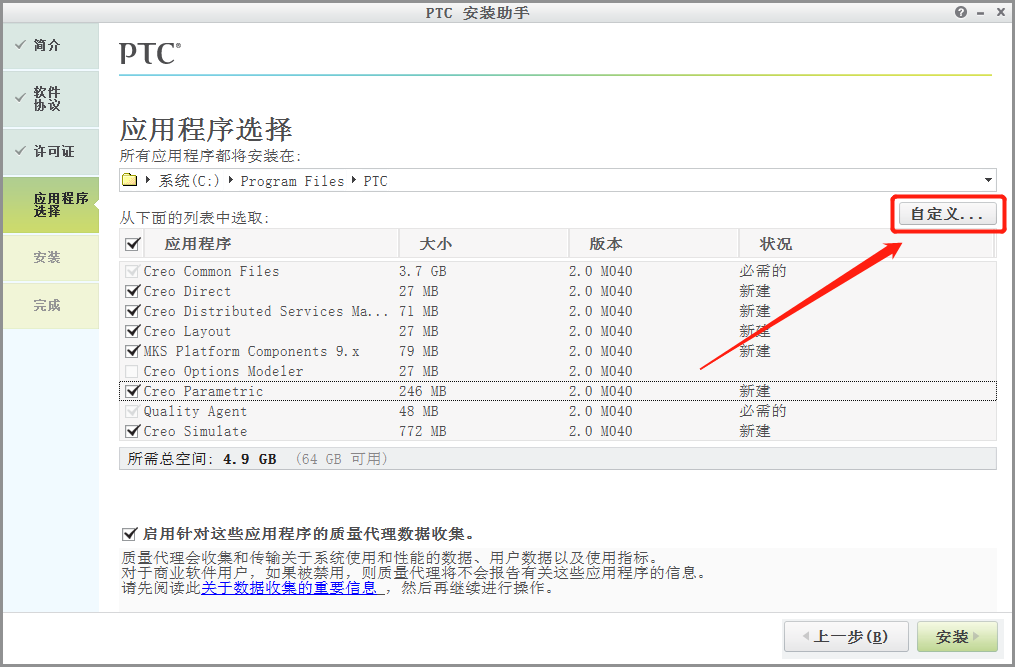Click Creo Simulate row name
The width and height of the screenshot is (1015, 667).
click(195, 431)
